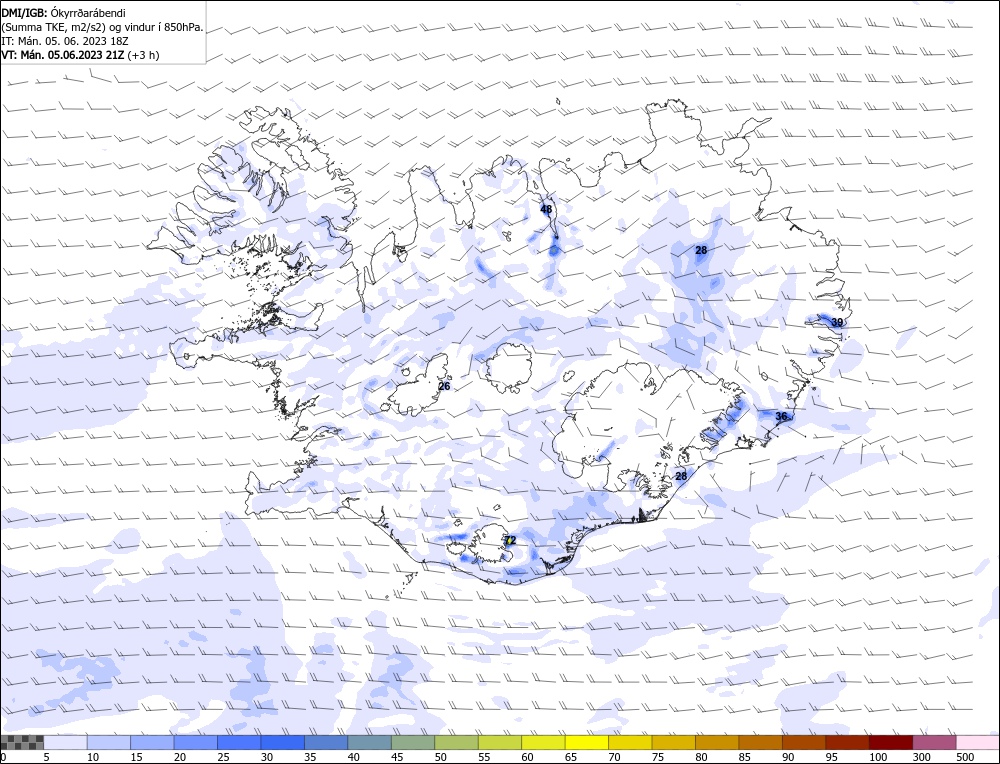
Task: Click the legend scale number 75
Action: pos(657,757)
